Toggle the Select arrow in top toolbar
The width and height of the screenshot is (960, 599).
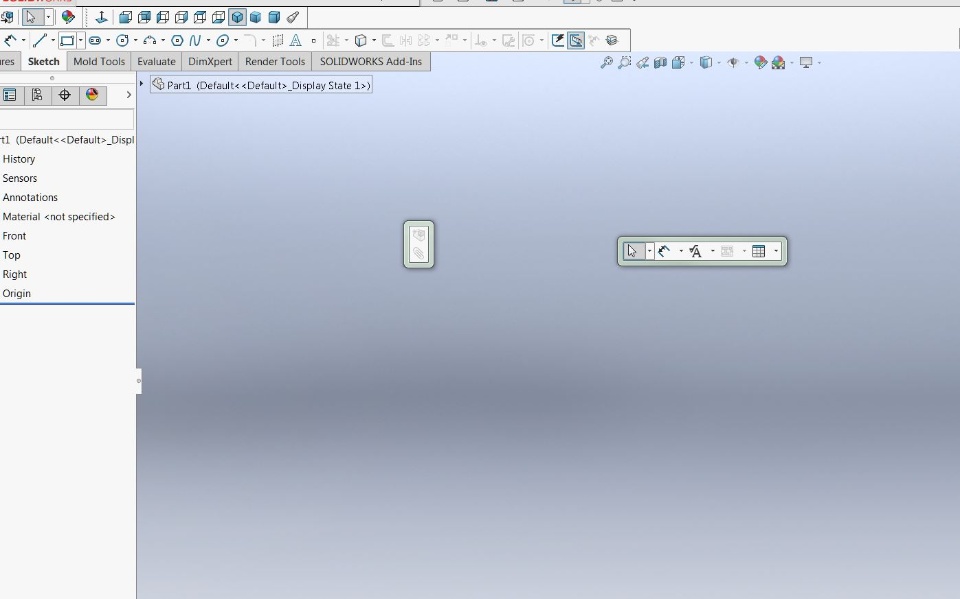tap(31, 17)
